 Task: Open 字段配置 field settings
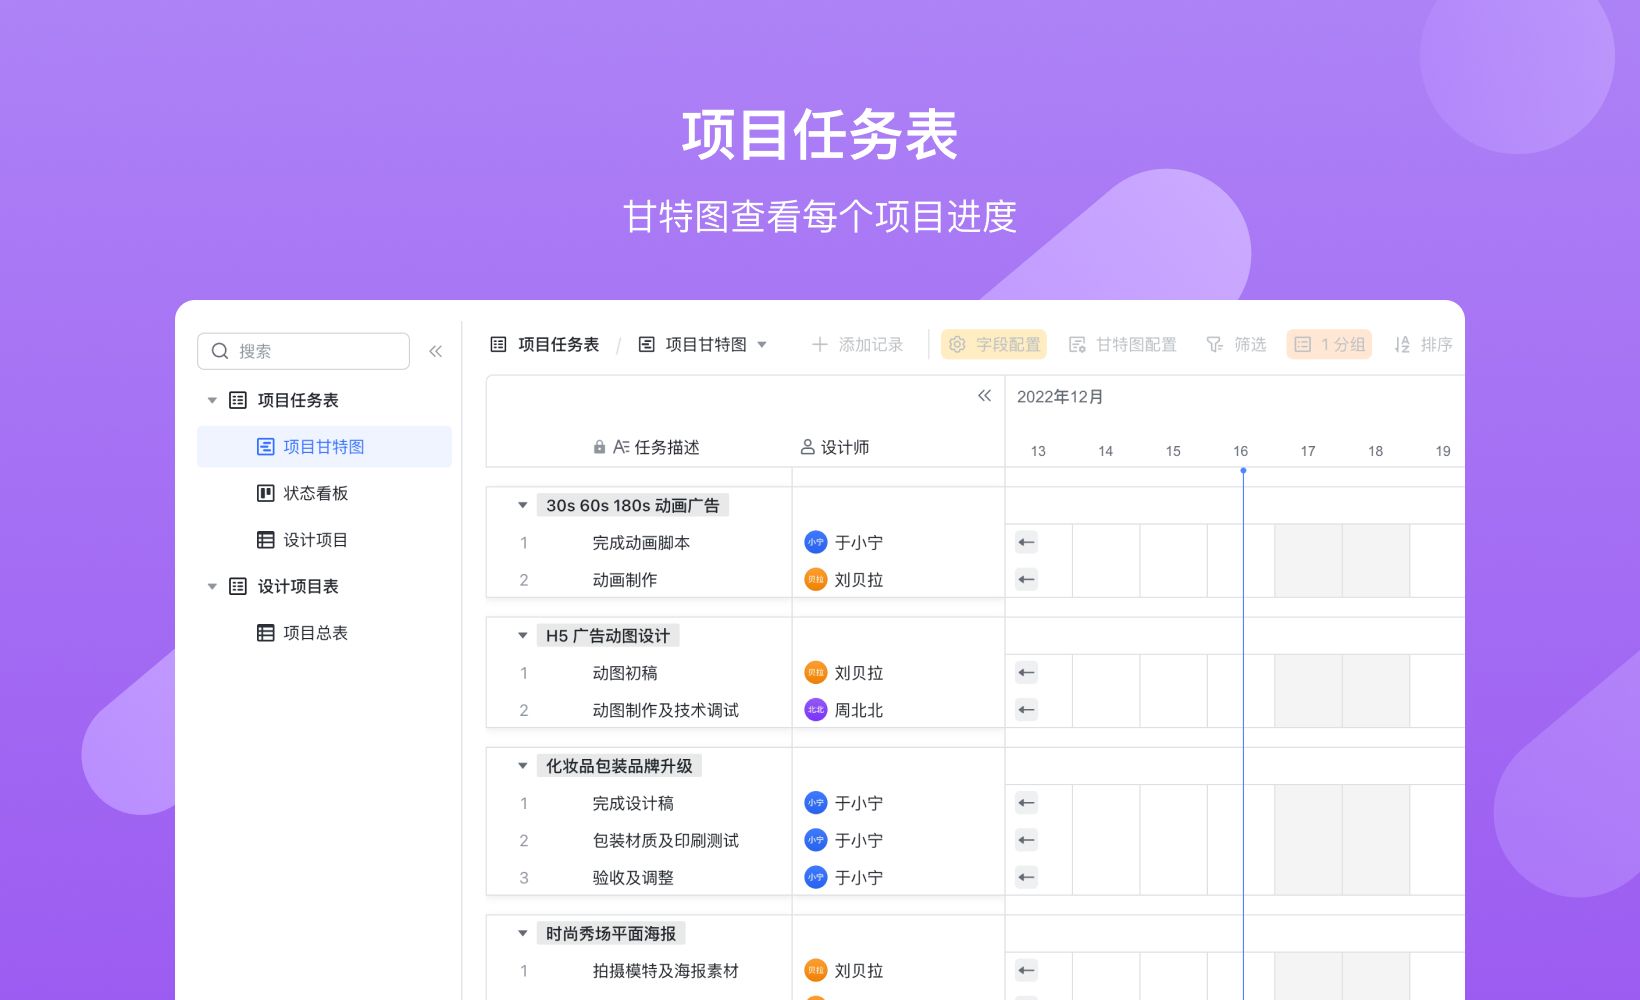click(x=994, y=344)
